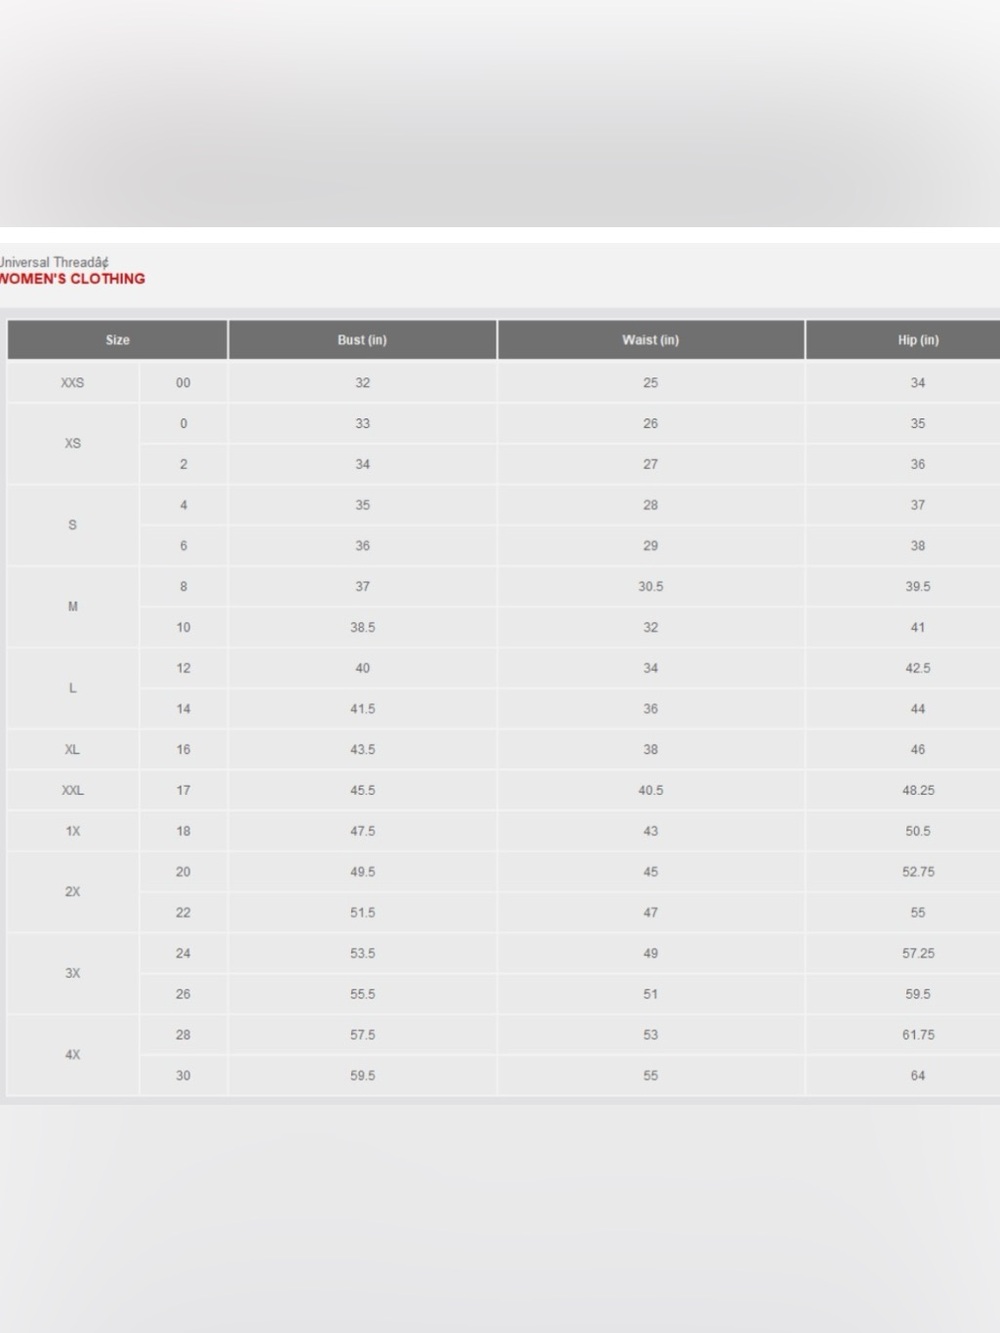This screenshot has height=1333, width=1000.
Task: Click bust value 53.5 for size 24
Action: click(x=362, y=954)
